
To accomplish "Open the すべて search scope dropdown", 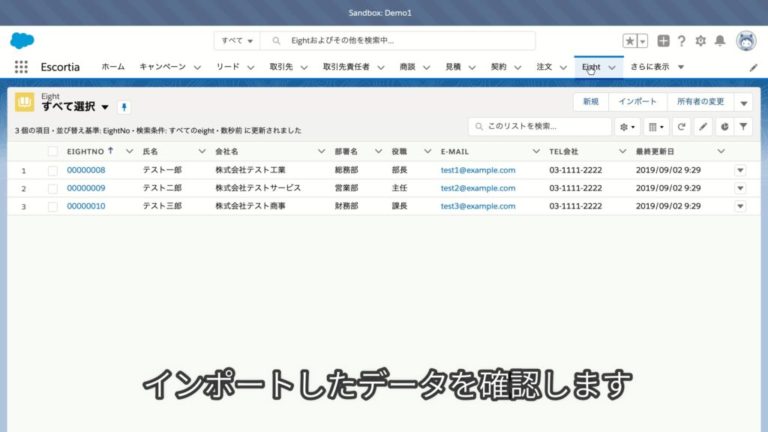I will click(x=237, y=41).
